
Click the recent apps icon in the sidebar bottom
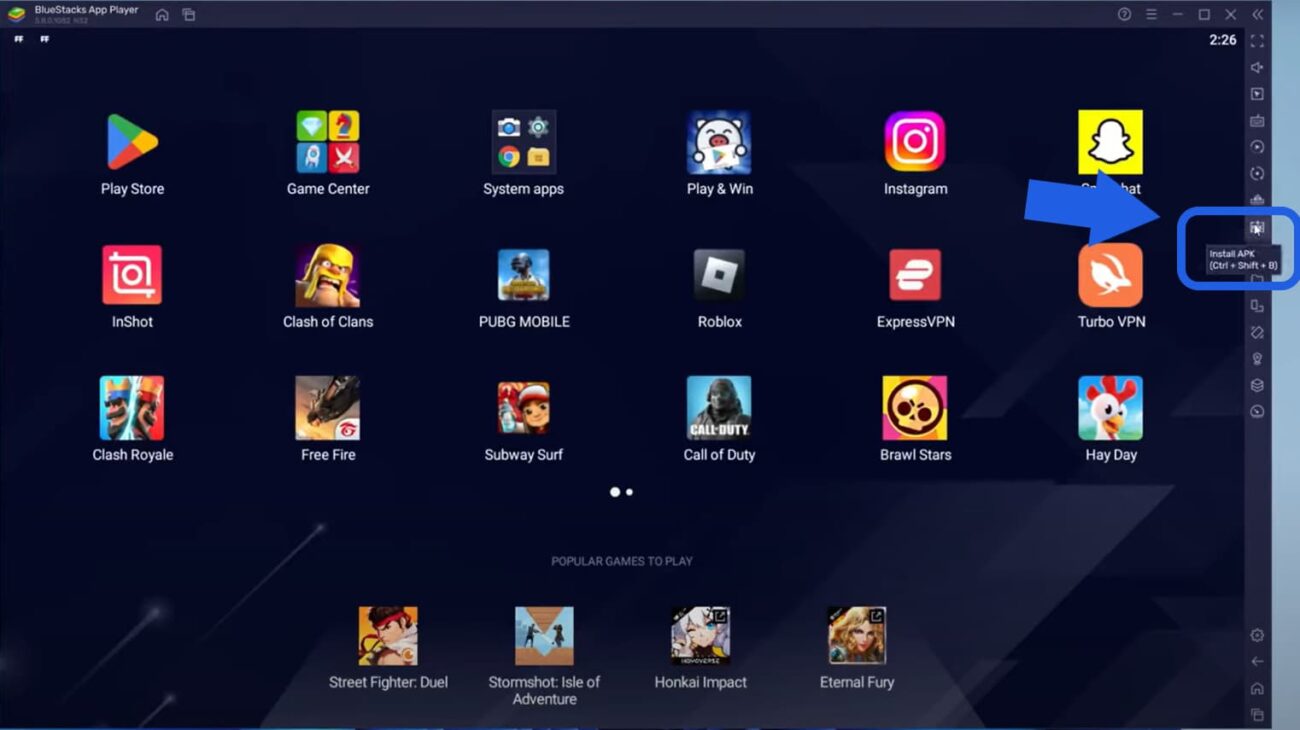1257,715
